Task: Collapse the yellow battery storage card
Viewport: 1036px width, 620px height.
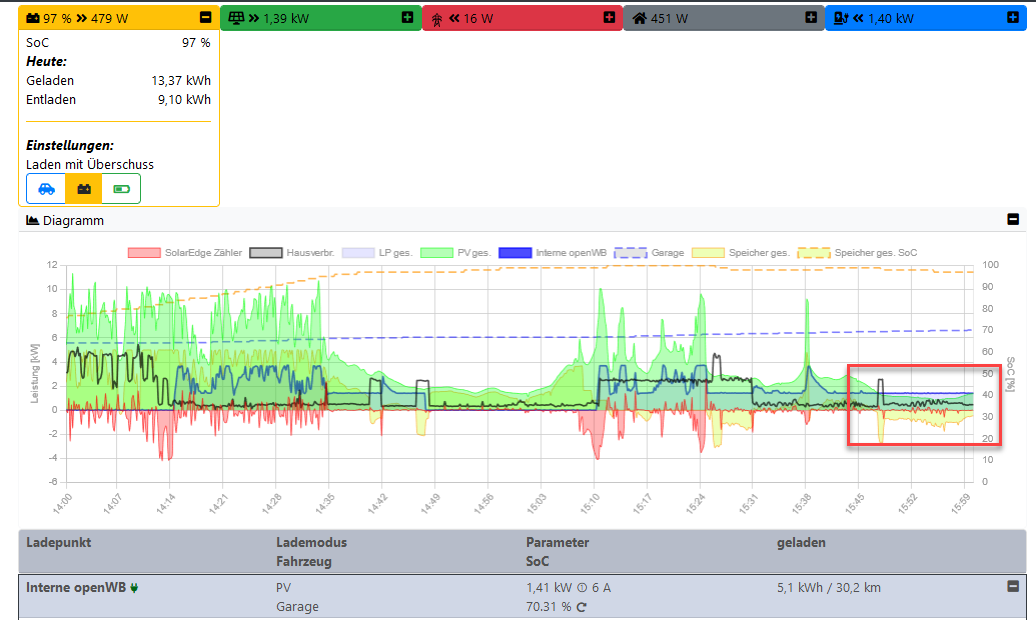Action: pos(205,18)
